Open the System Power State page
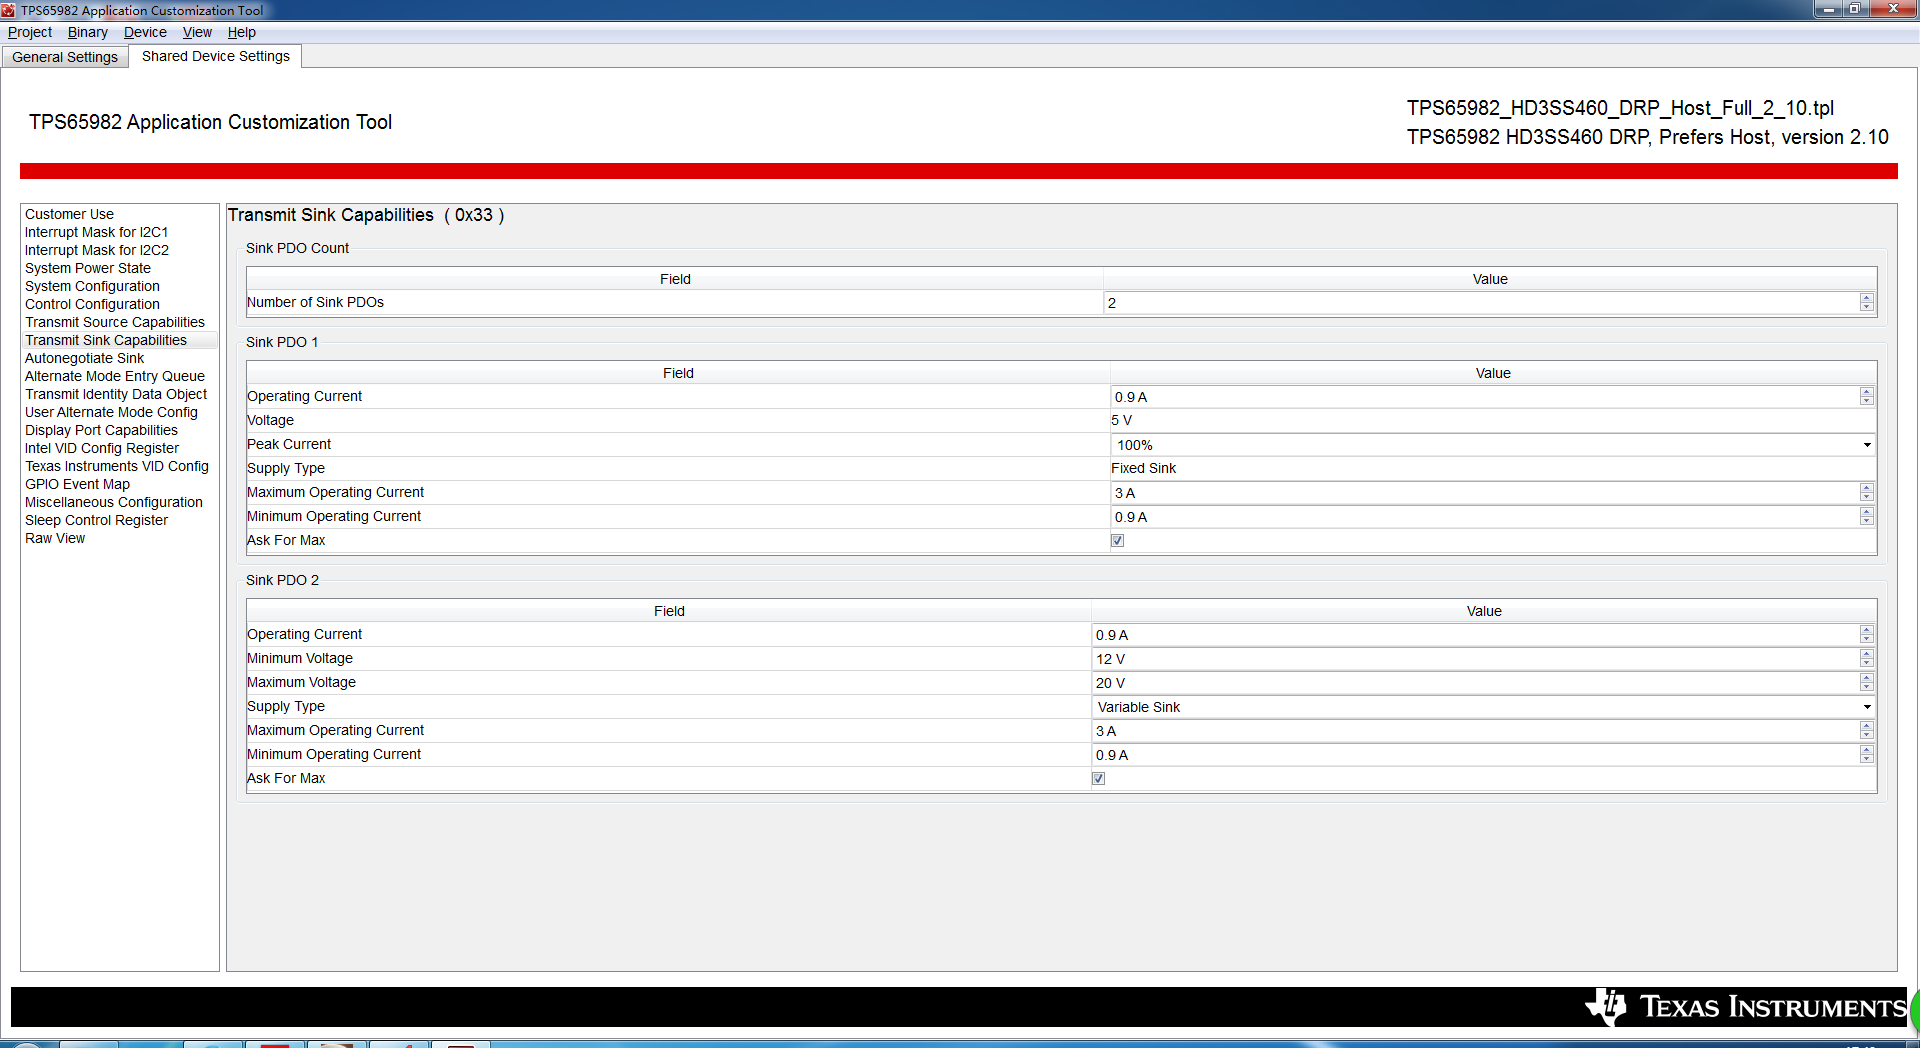Image resolution: width=1920 pixels, height=1048 pixels. click(88, 268)
